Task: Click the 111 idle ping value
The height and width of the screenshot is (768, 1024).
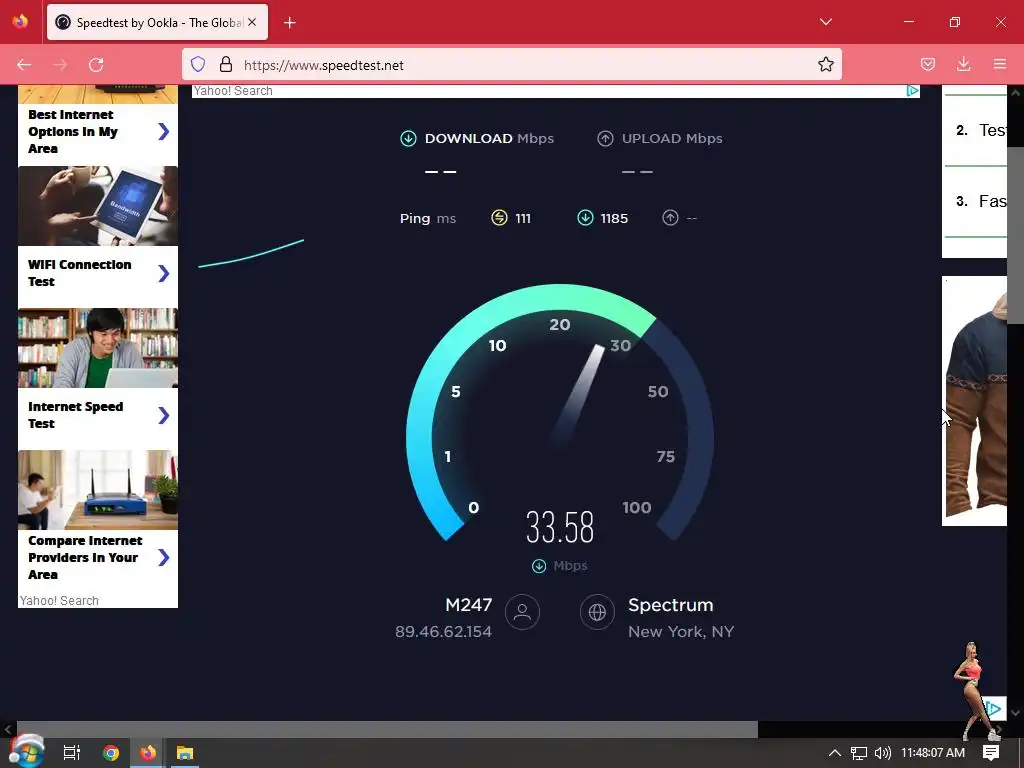Action: [x=522, y=218]
